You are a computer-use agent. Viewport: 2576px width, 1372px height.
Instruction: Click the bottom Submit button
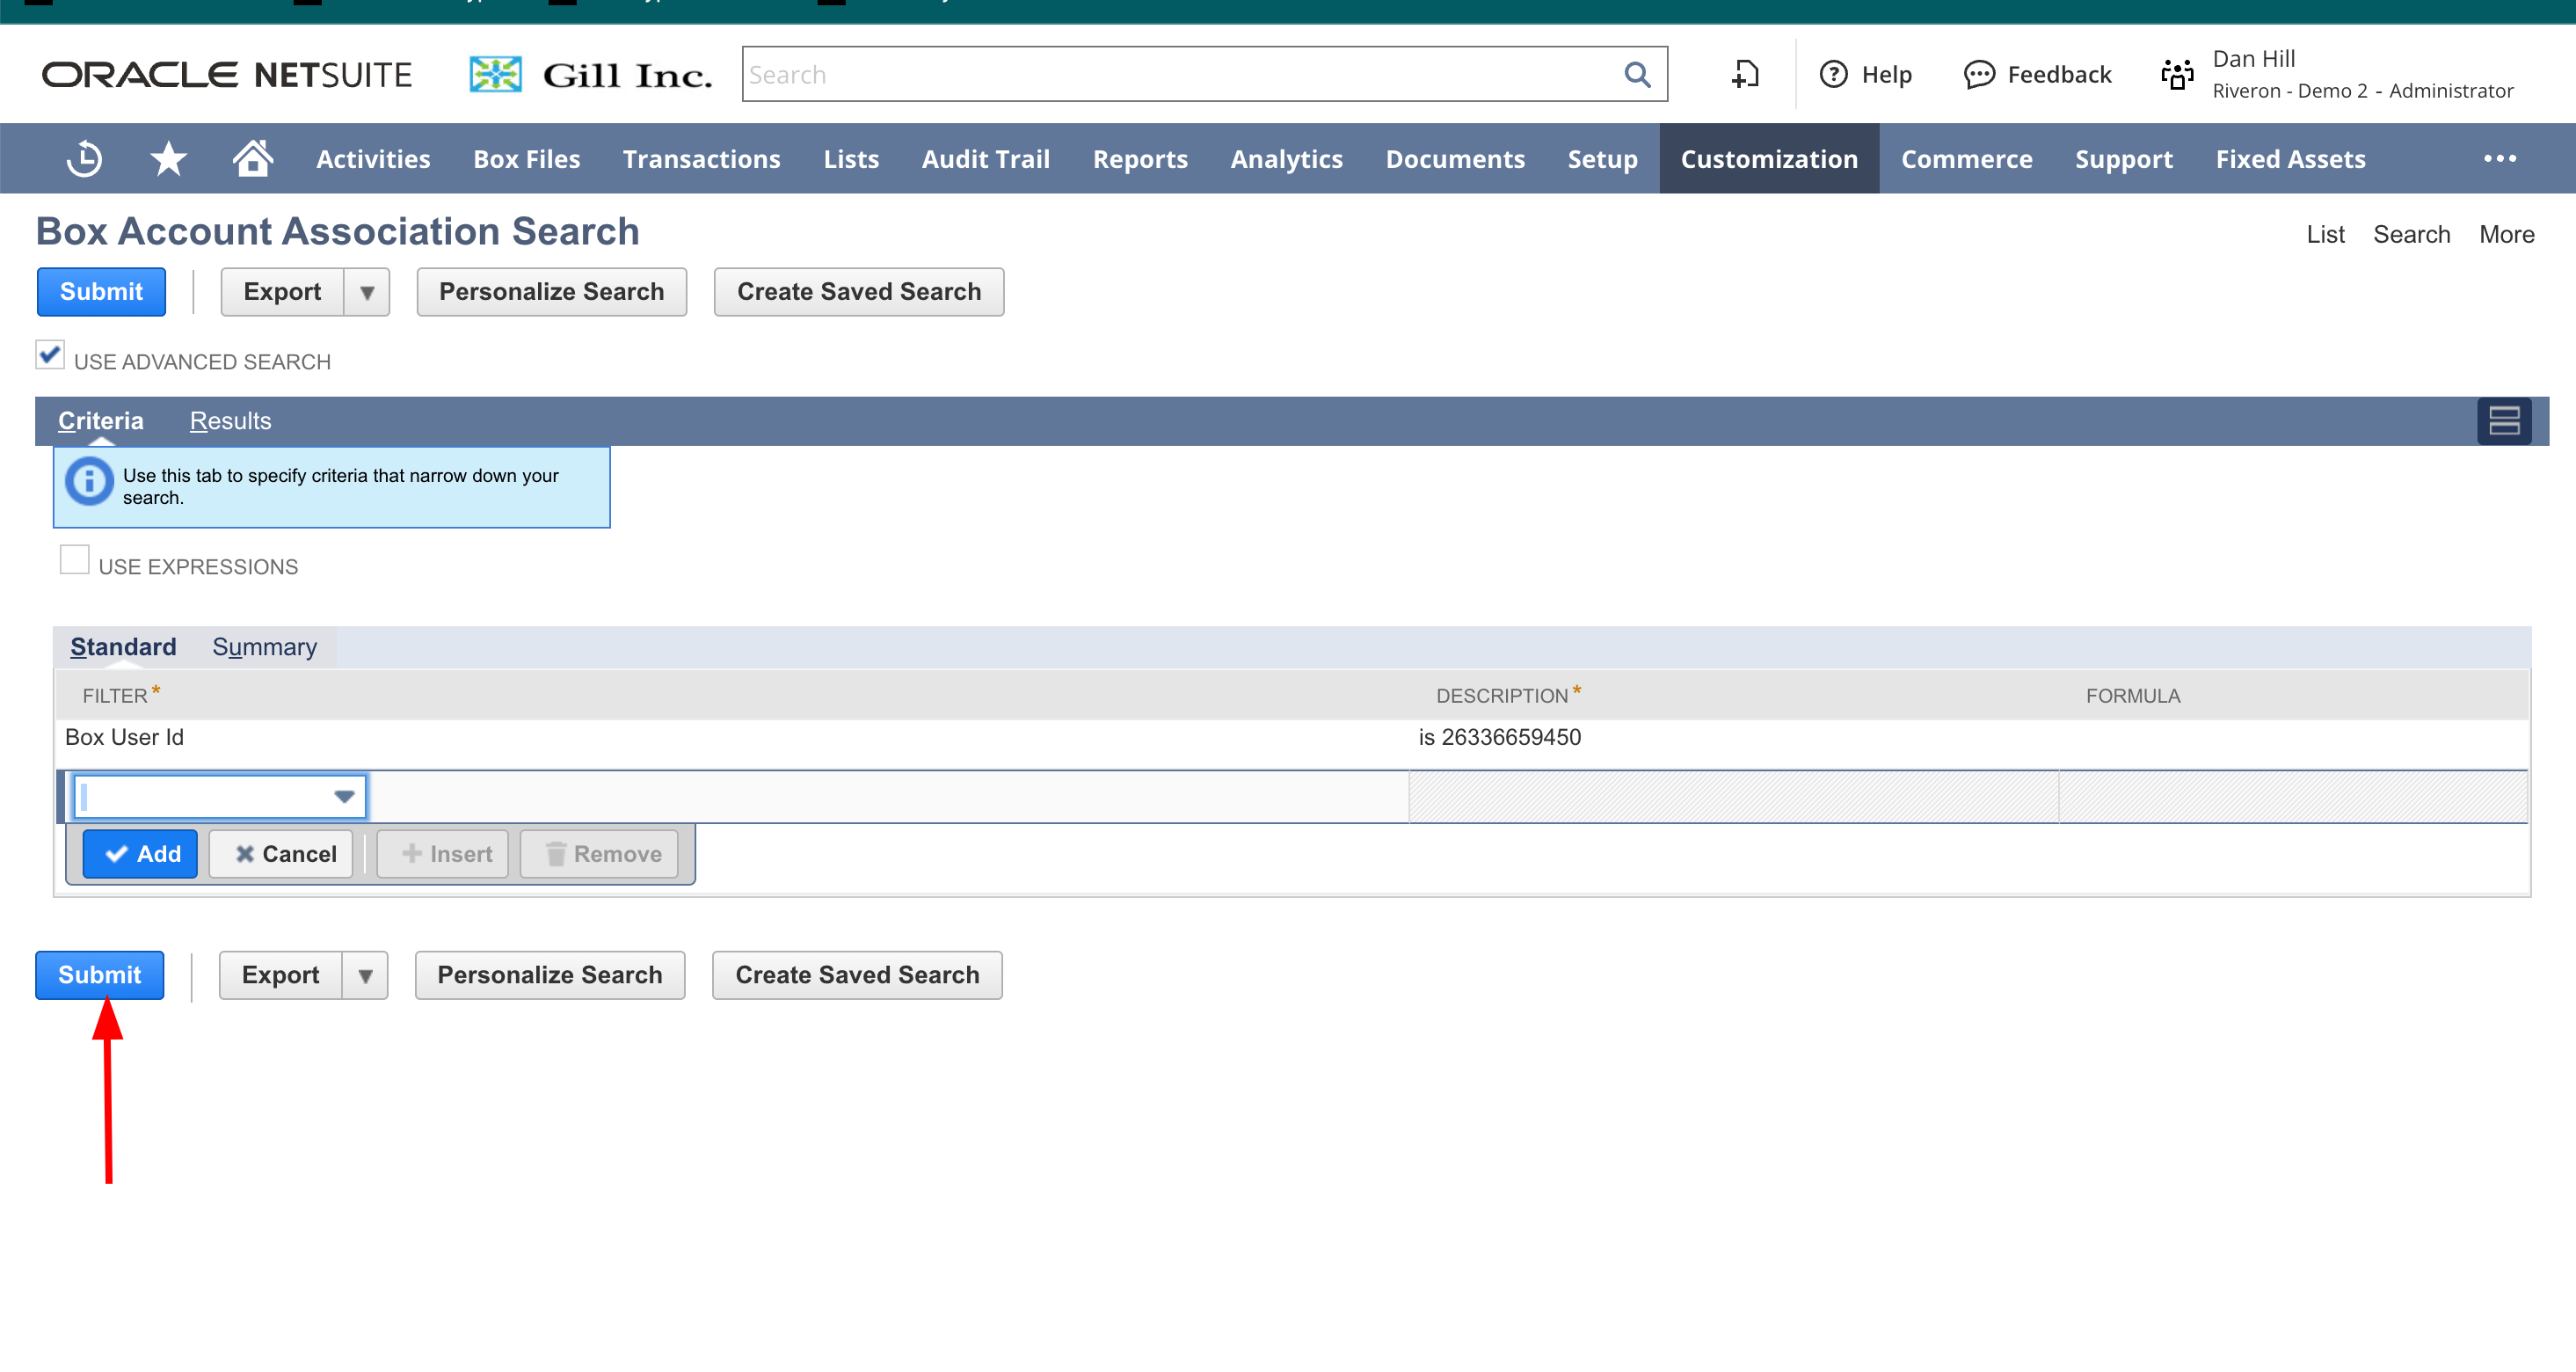pyautogui.click(x=99, y=975)
